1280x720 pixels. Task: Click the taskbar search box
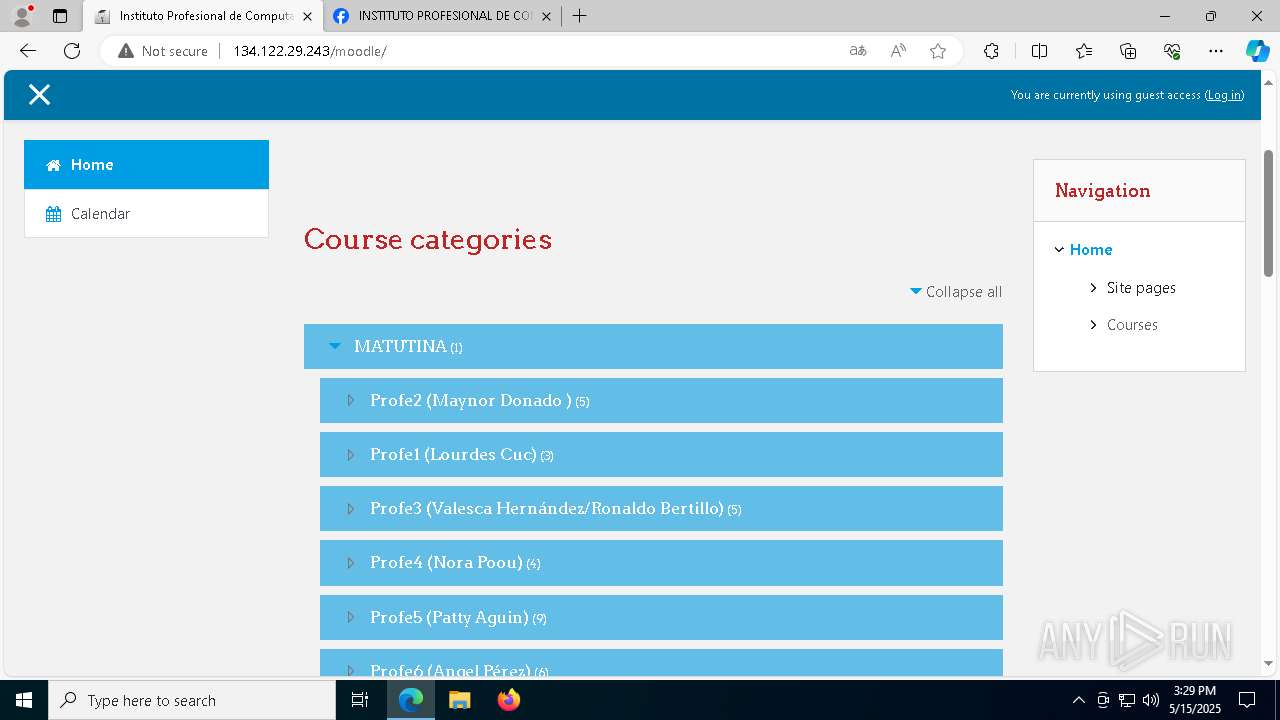(x=192, y=700)
